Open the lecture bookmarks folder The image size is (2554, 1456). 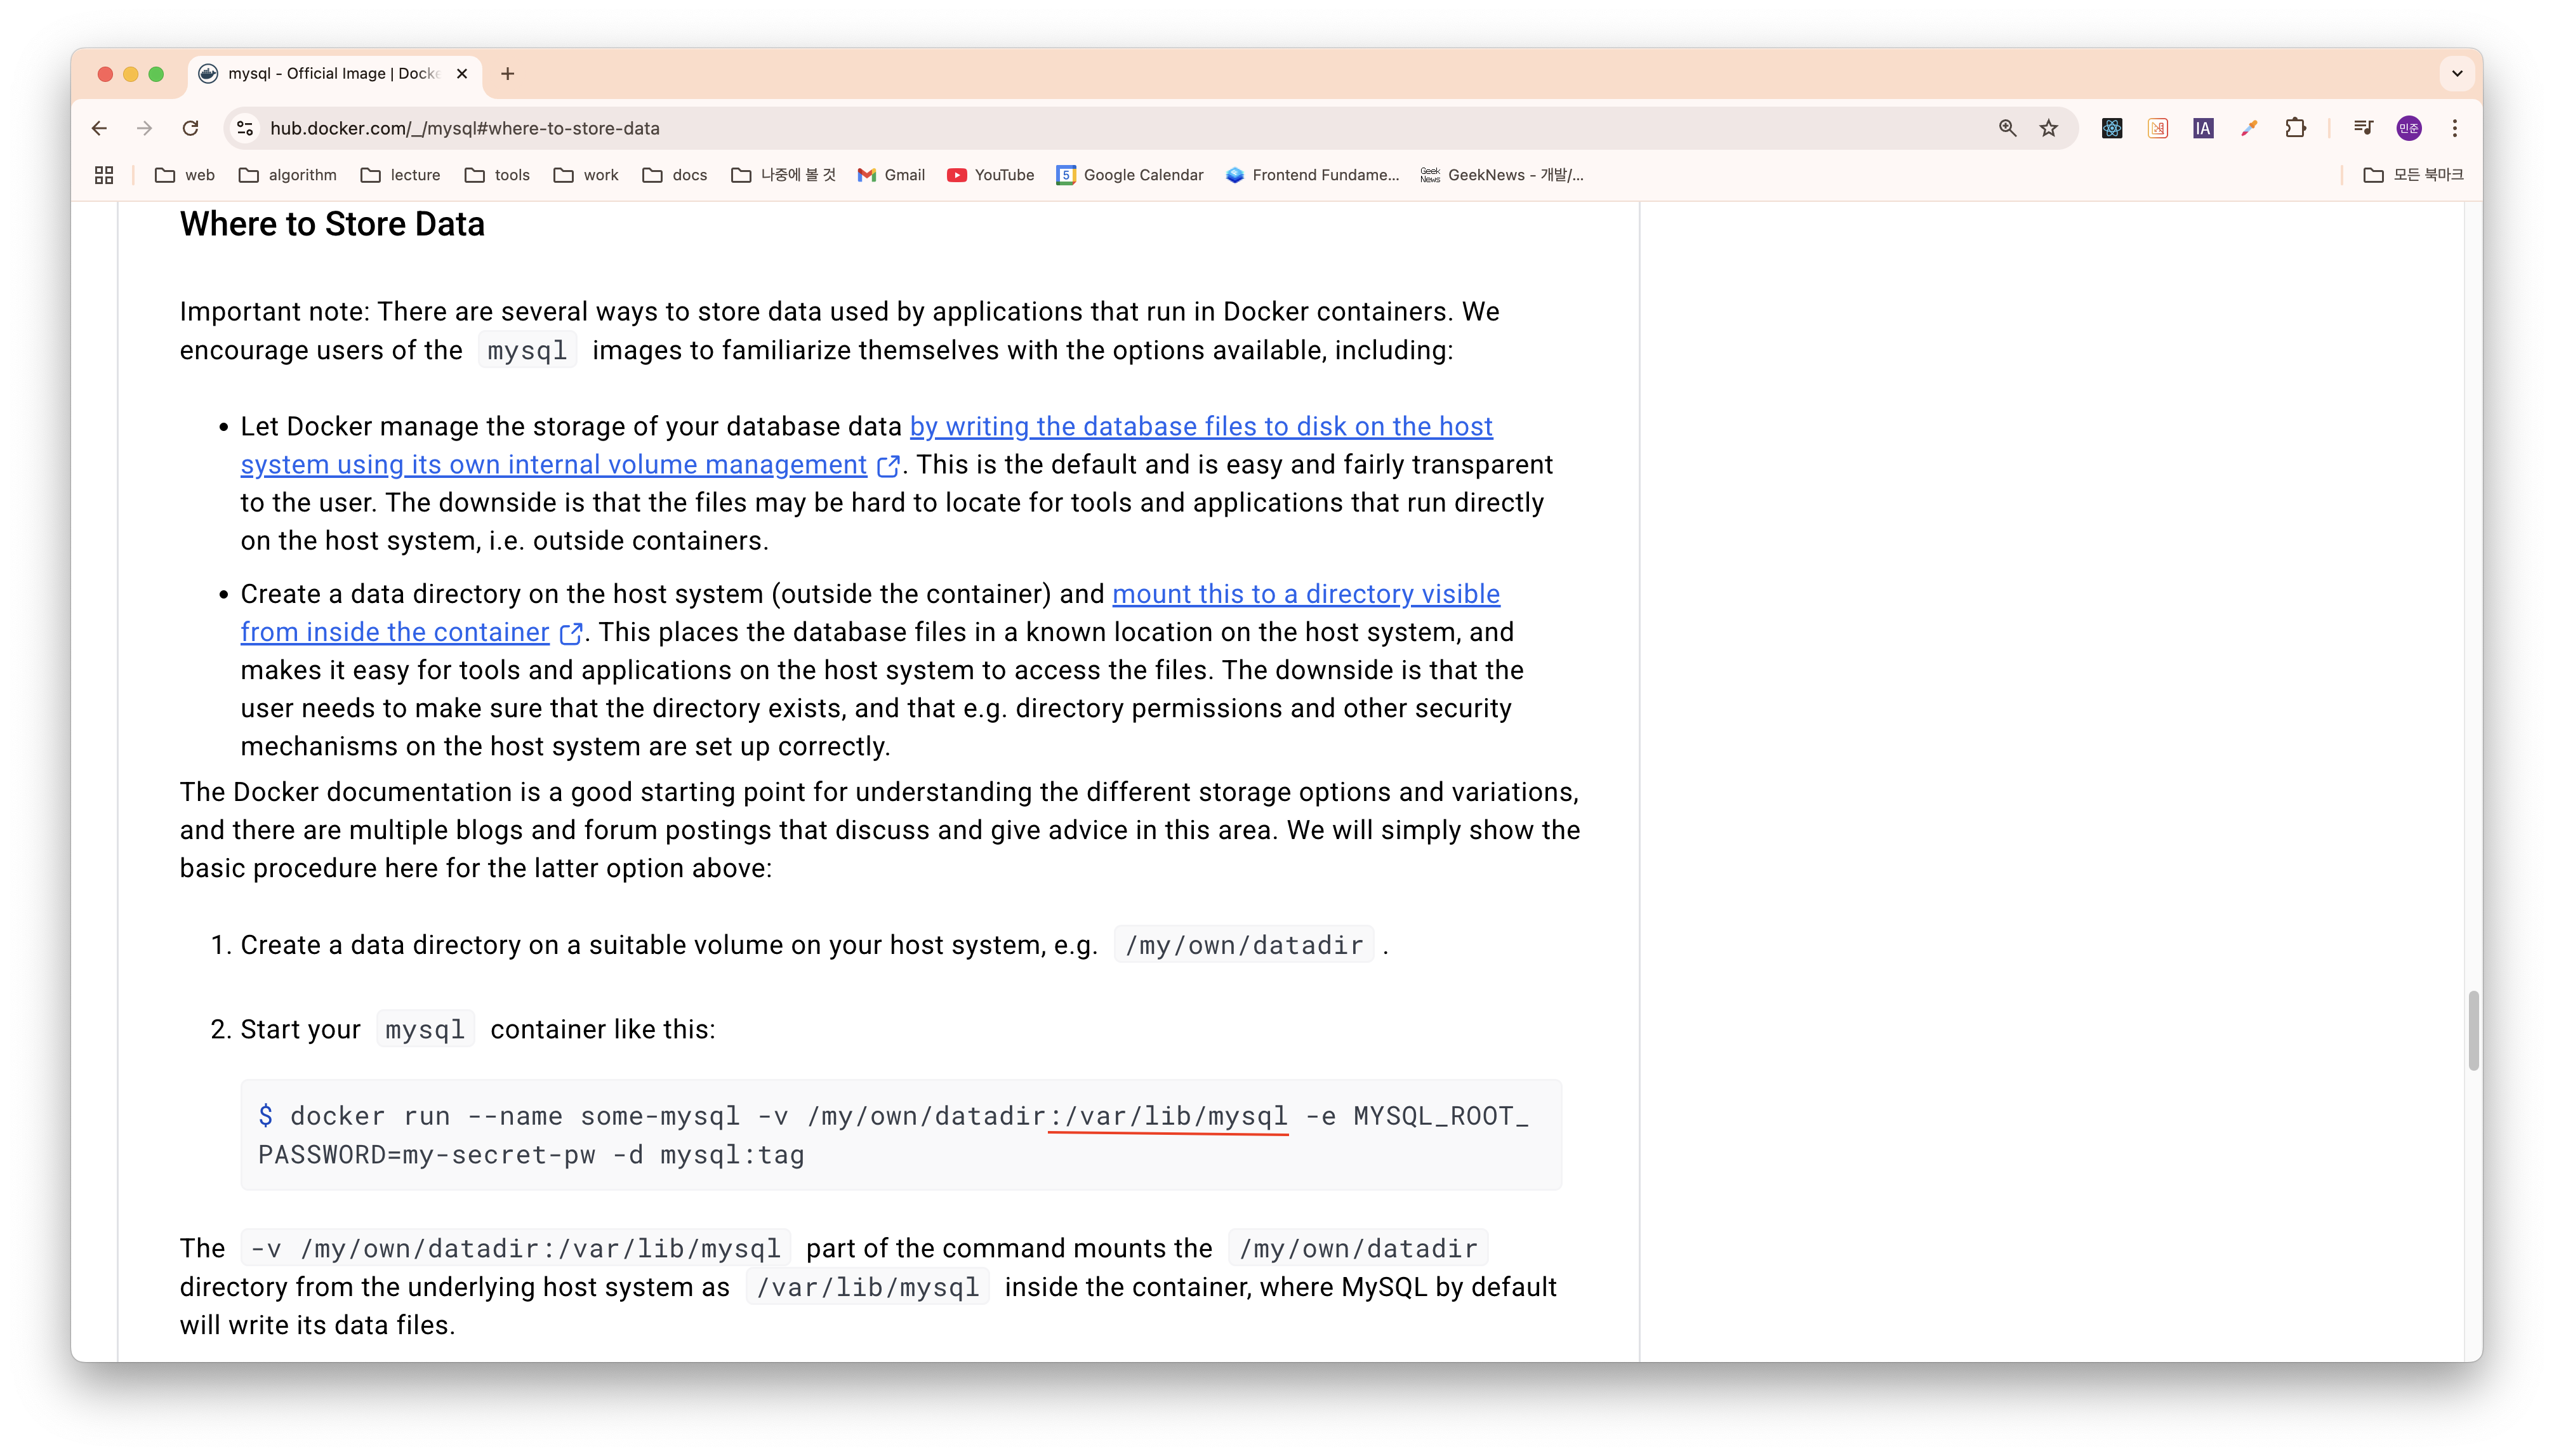[x=401, y=175]
